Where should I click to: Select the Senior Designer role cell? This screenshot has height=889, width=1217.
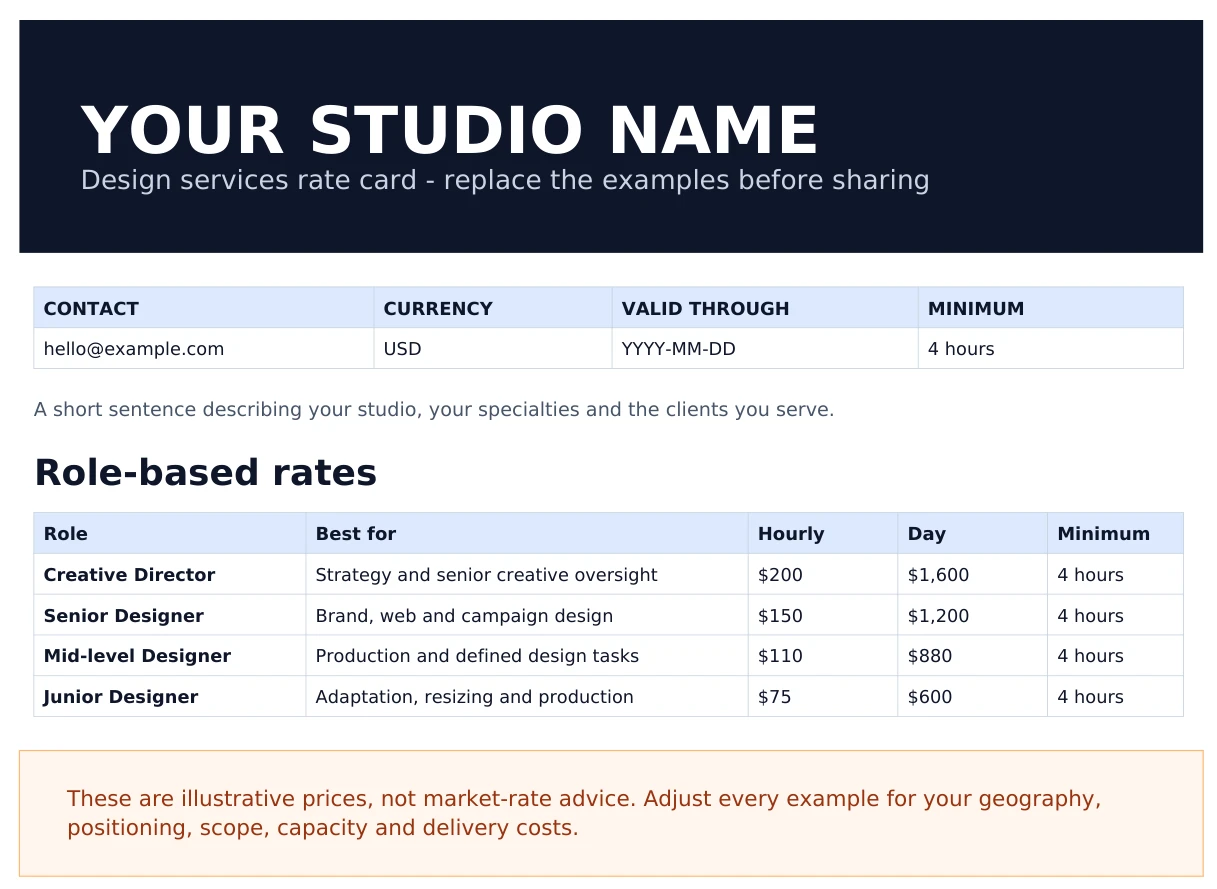(170, 616)
